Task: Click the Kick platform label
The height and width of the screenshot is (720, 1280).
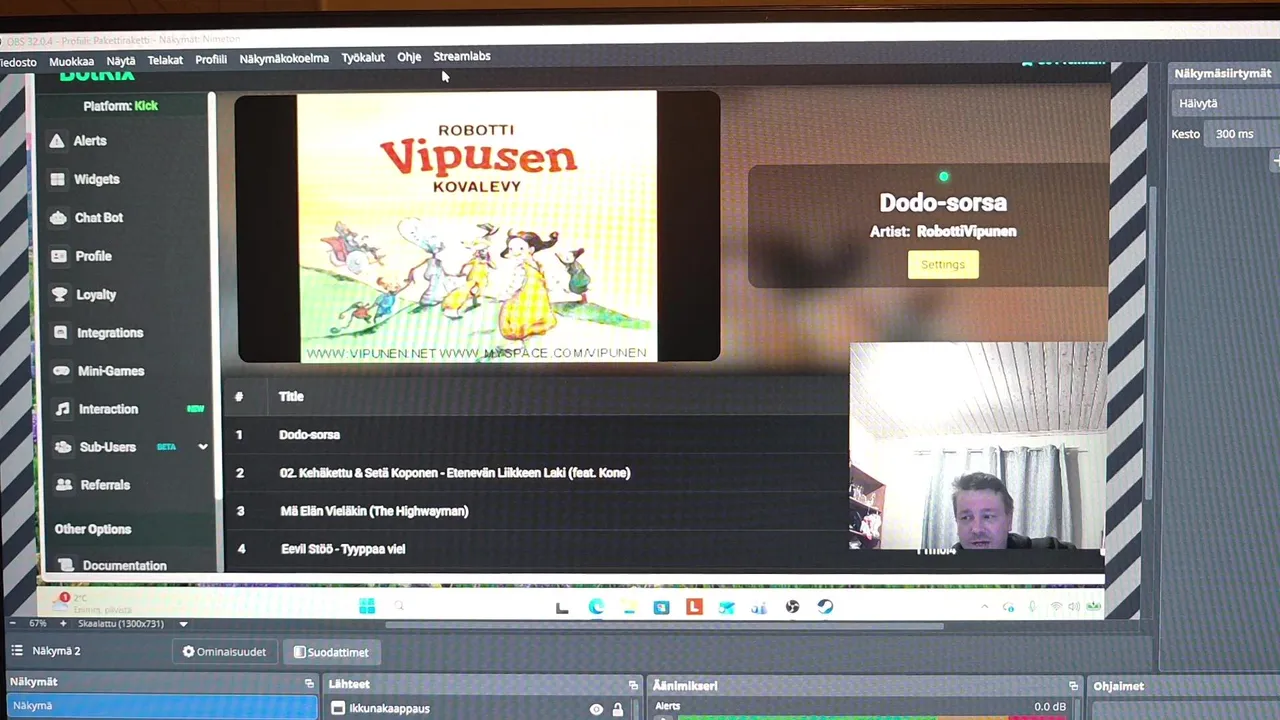Action: tap(146, 106)
